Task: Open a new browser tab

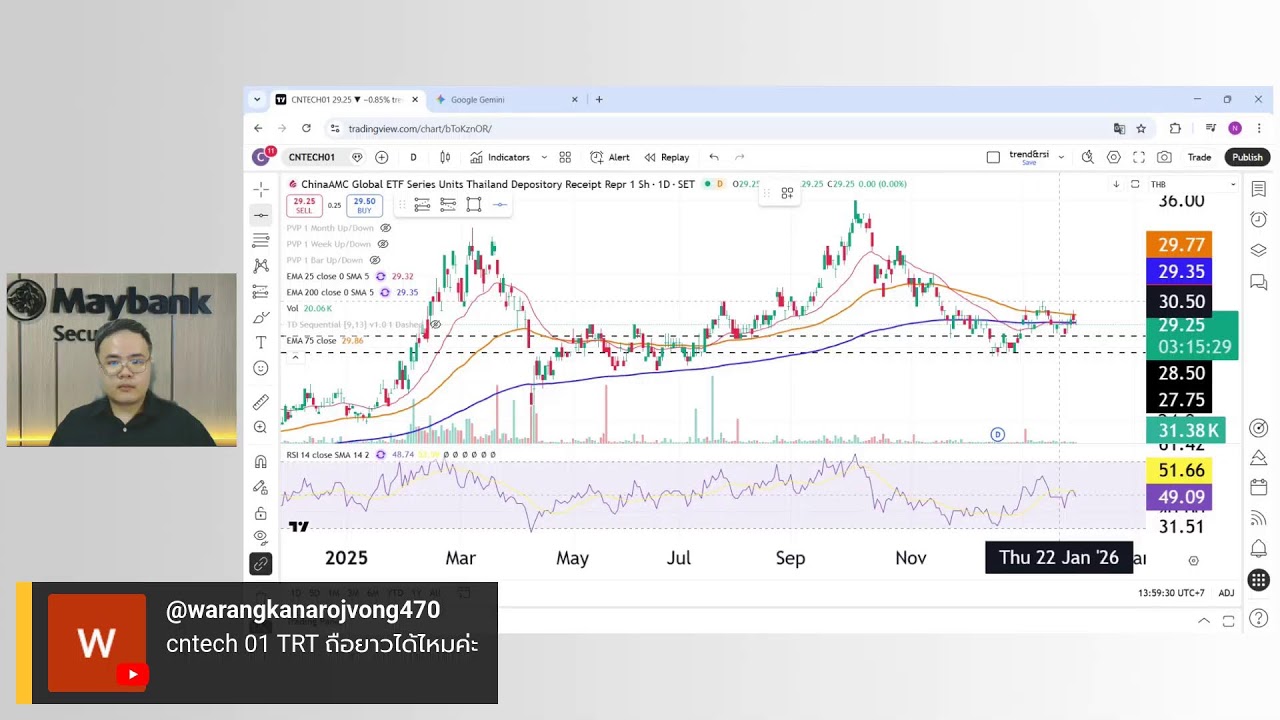Action: [x=599, y=99]
